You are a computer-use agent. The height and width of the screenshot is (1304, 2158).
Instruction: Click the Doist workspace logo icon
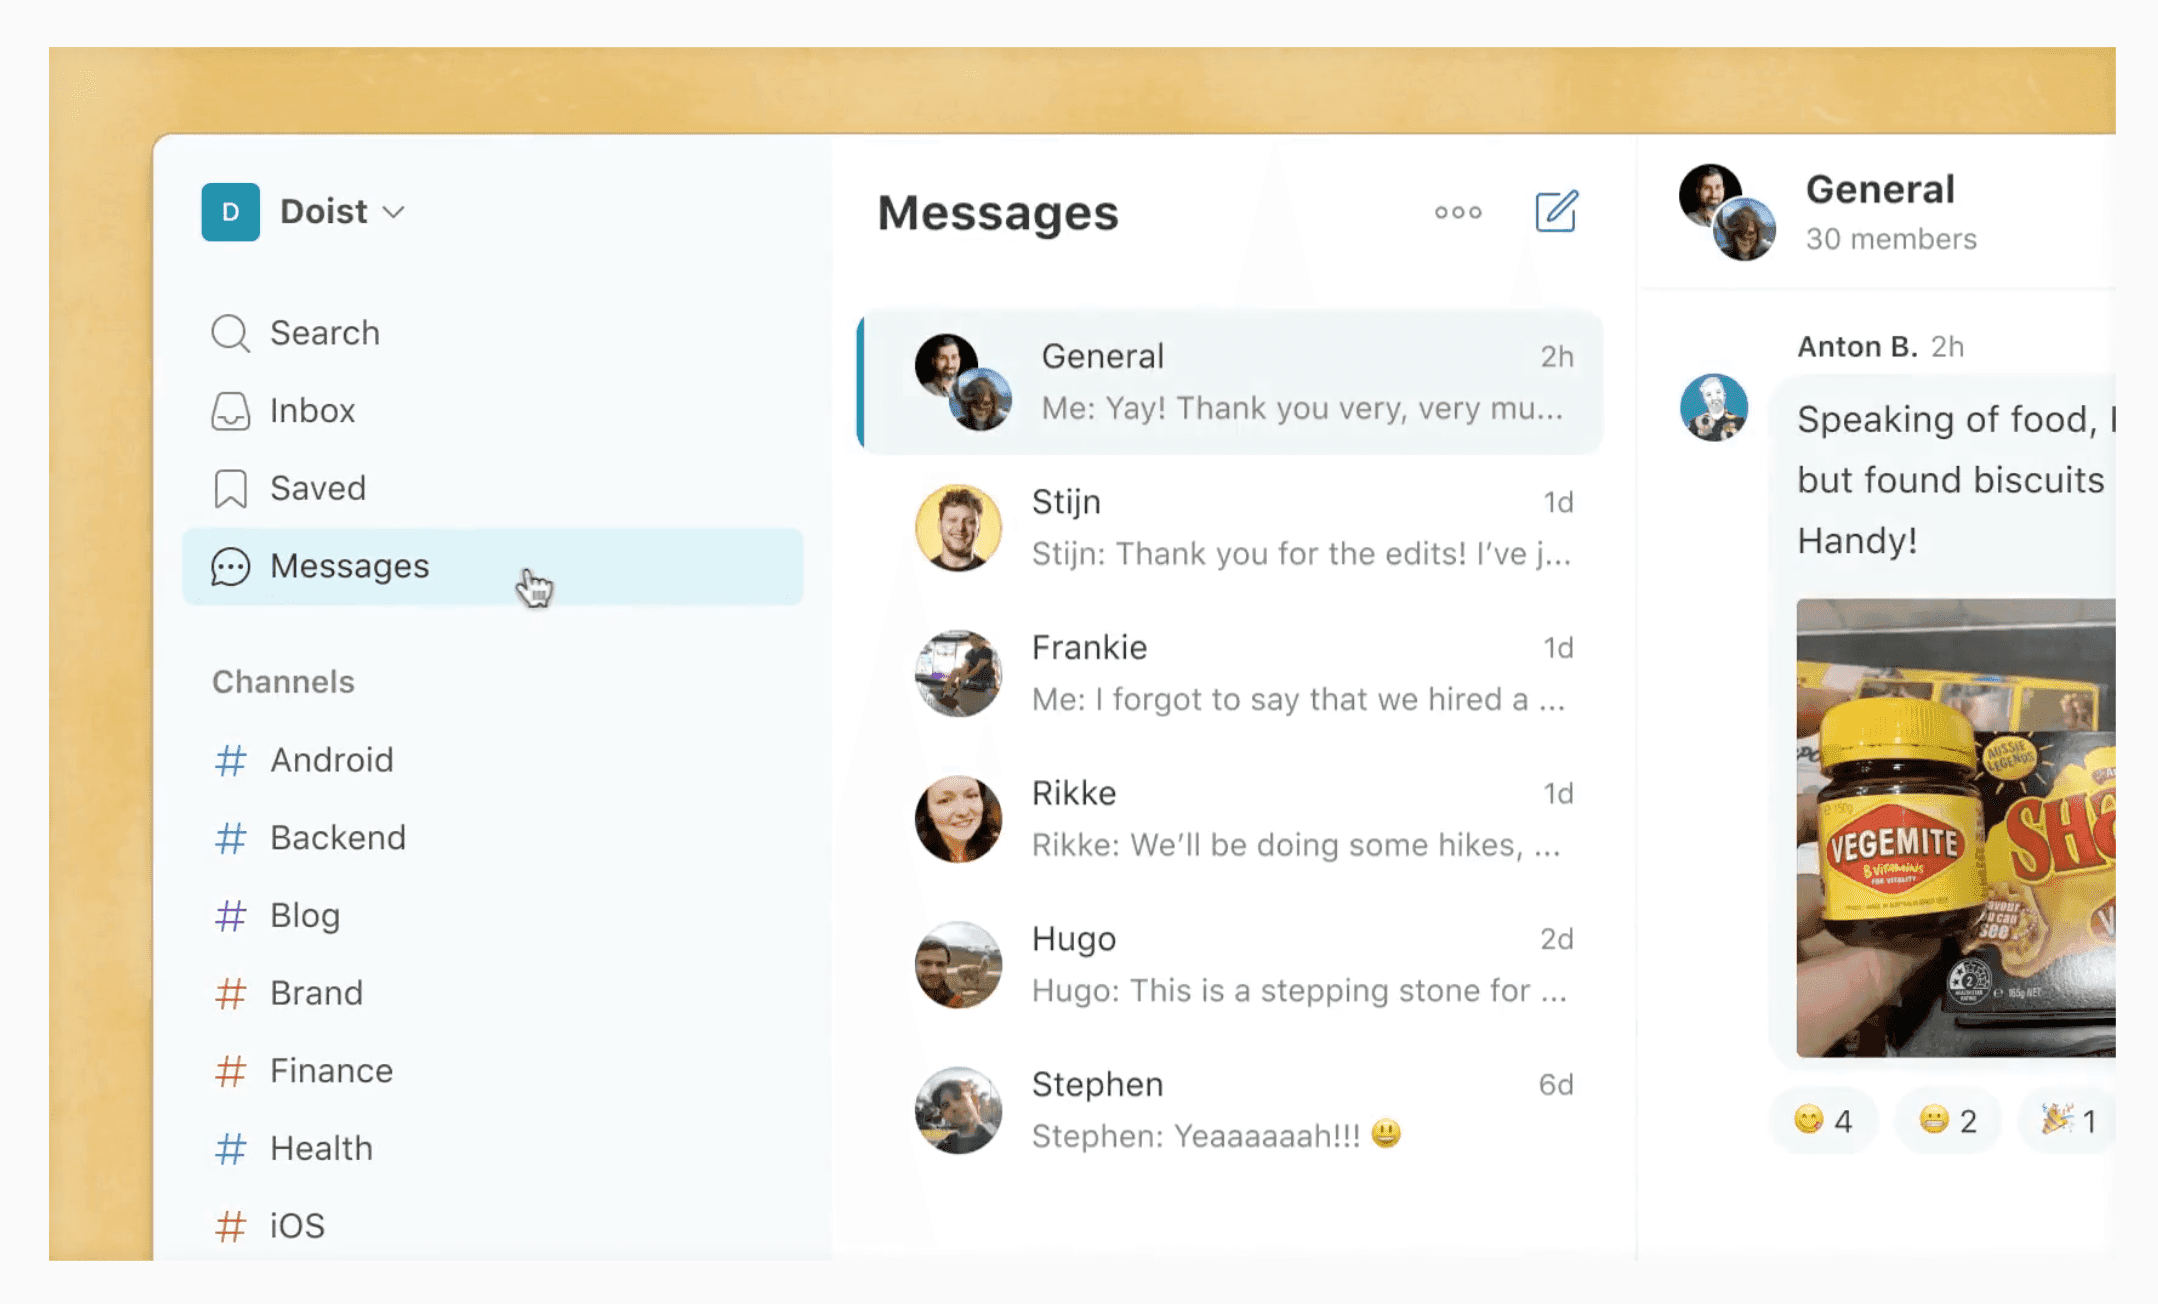point(230,212)
